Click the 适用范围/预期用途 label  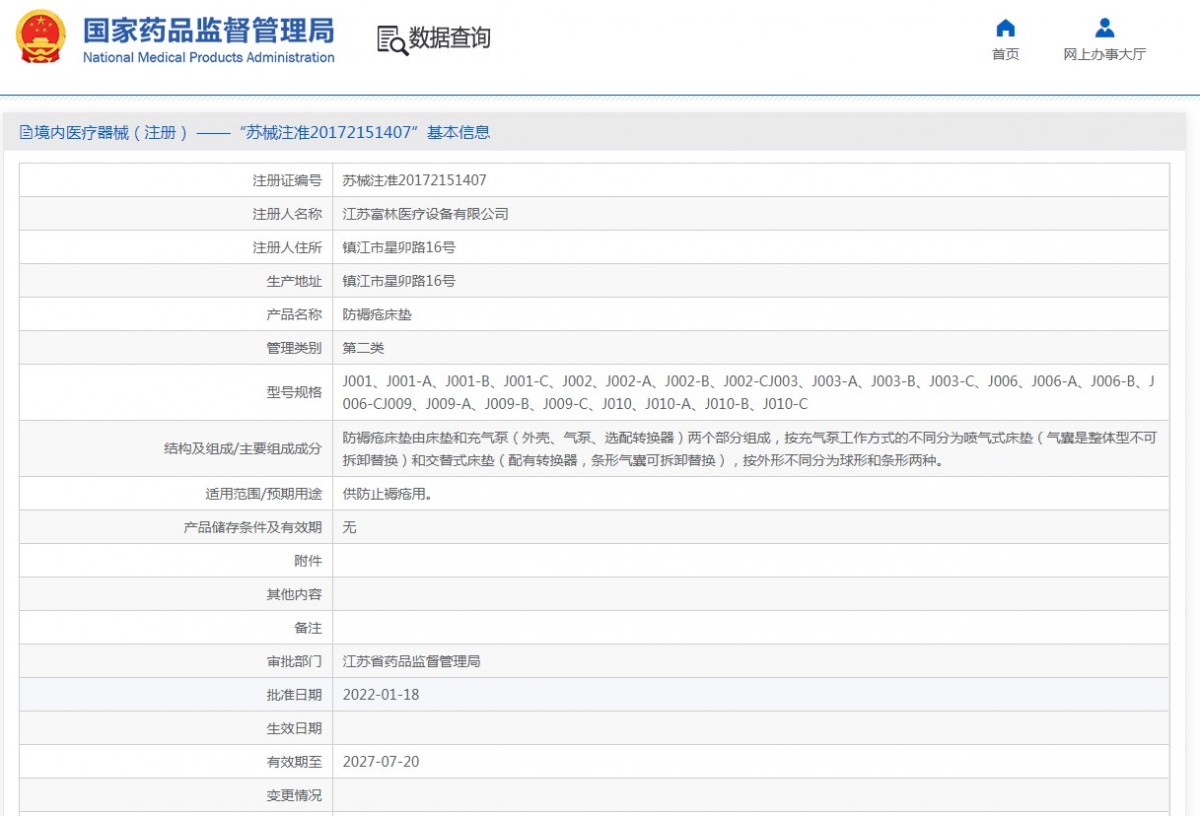point(264,494)
